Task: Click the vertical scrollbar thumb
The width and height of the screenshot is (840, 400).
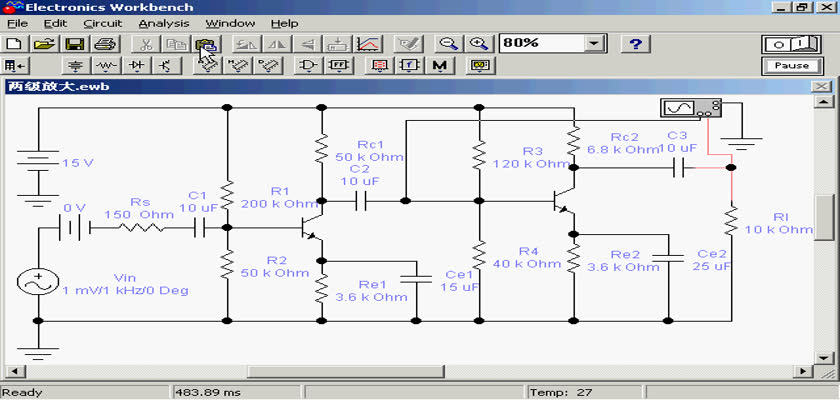Action: point(823,217)
